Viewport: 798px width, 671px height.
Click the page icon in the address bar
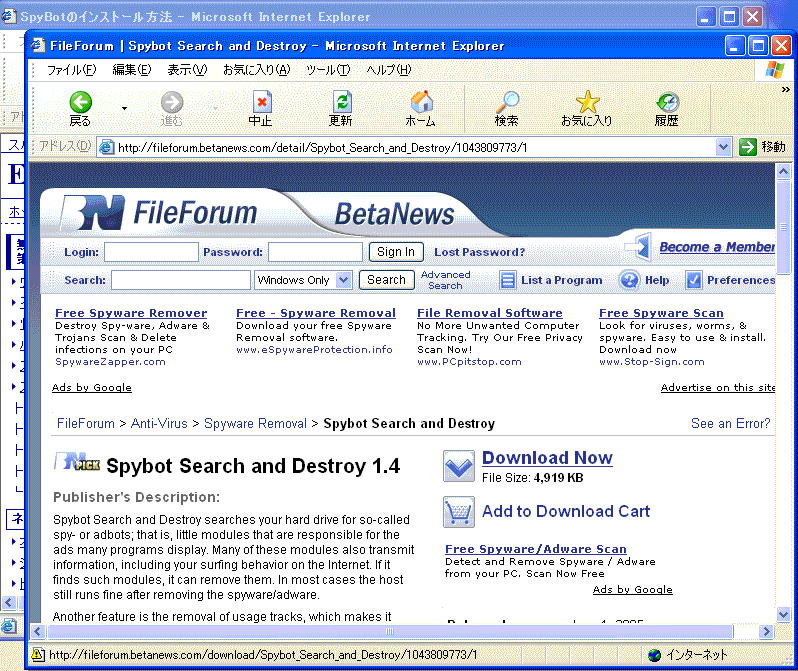tap(106, 148)
